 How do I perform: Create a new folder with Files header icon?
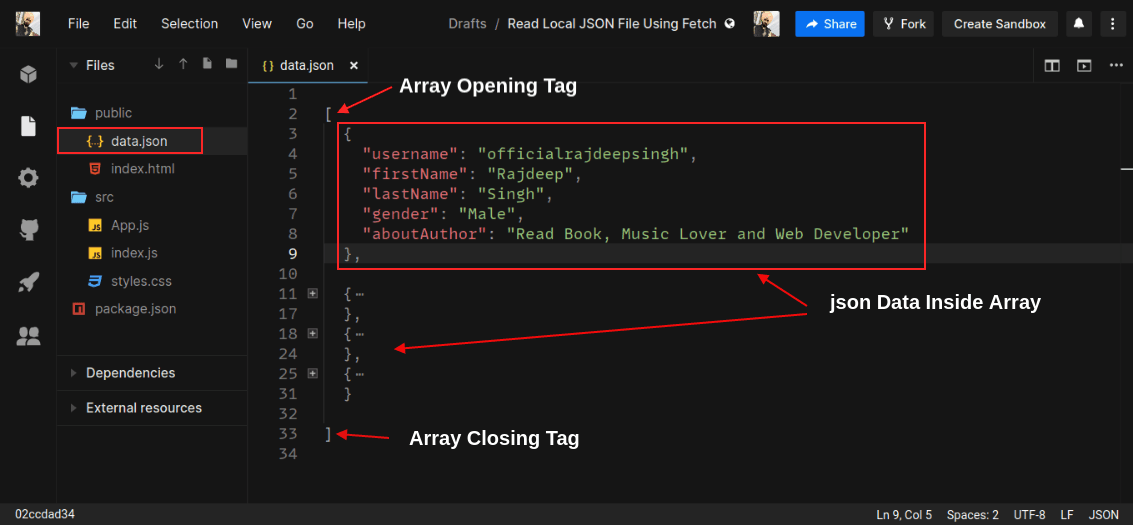231,64
